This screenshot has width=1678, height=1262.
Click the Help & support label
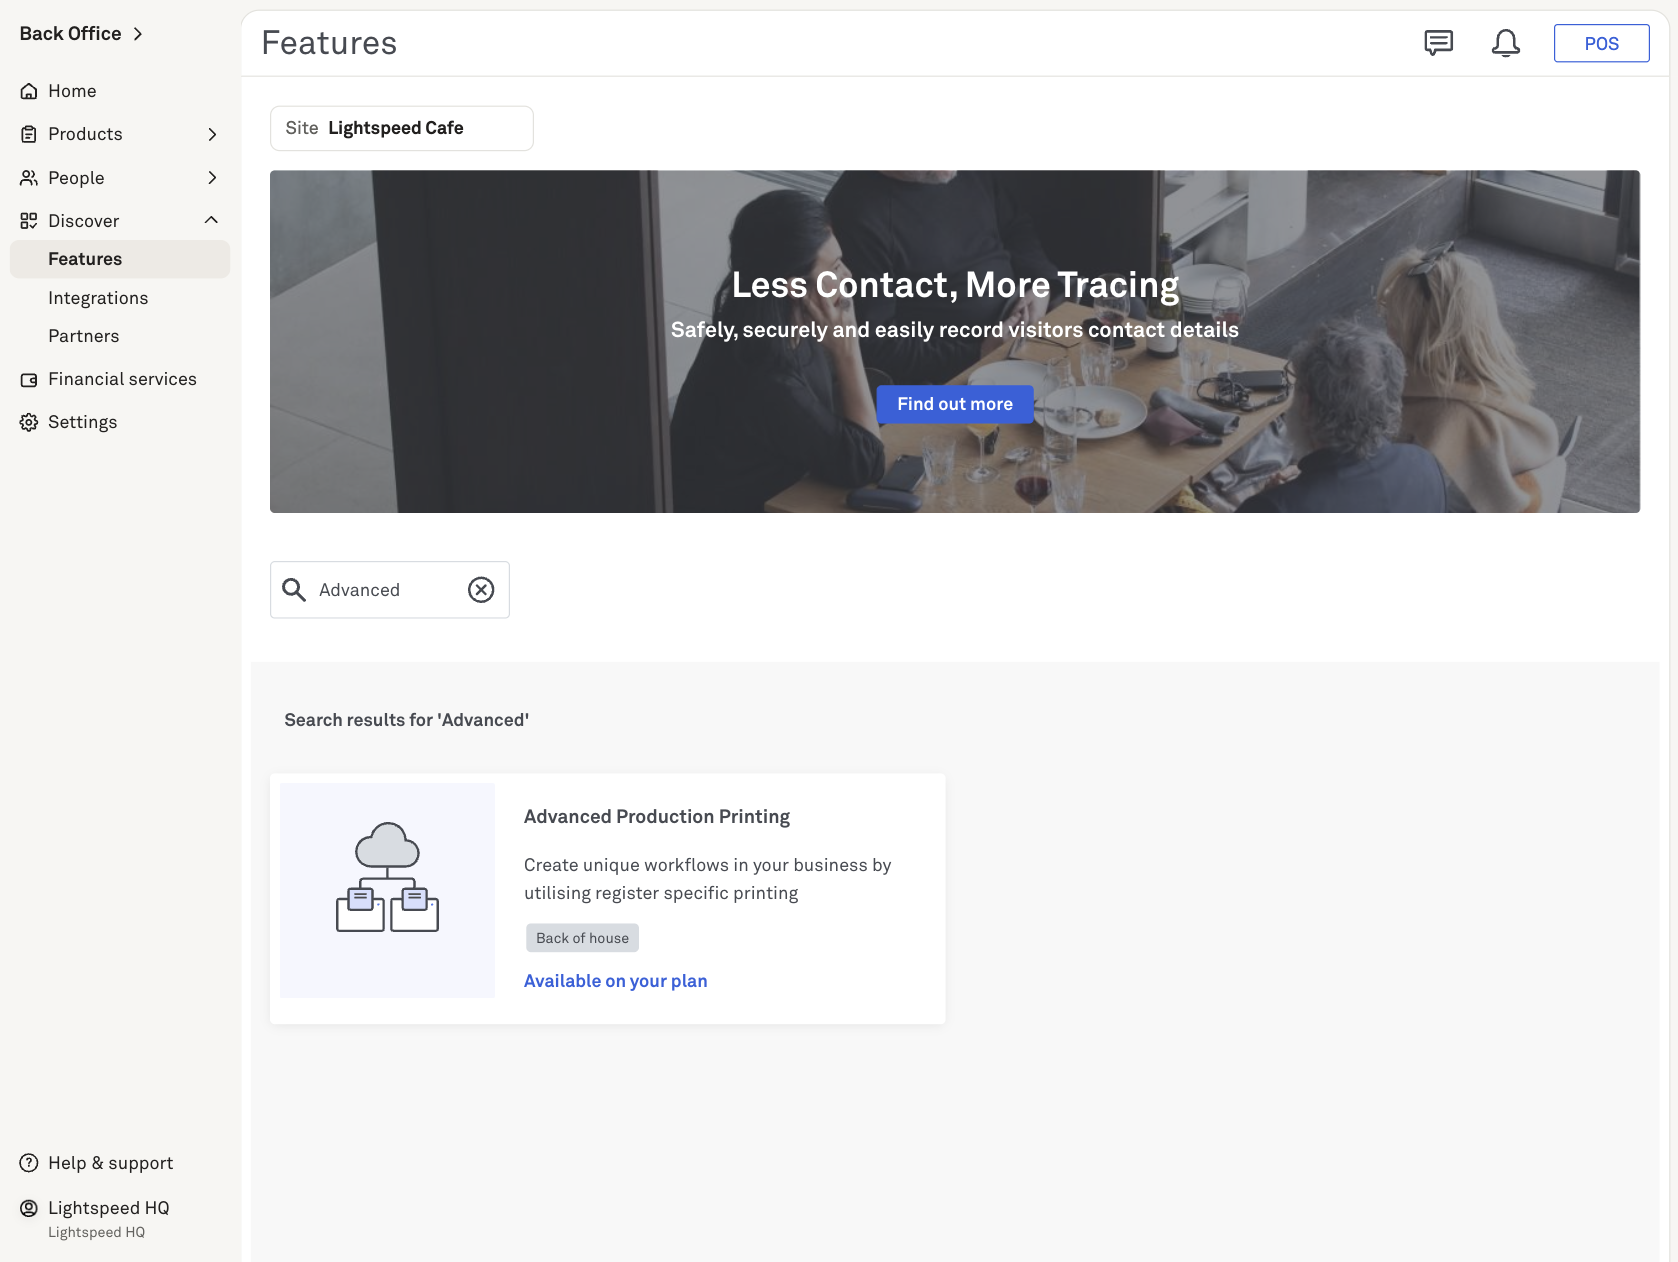(x=110, y=1163)
